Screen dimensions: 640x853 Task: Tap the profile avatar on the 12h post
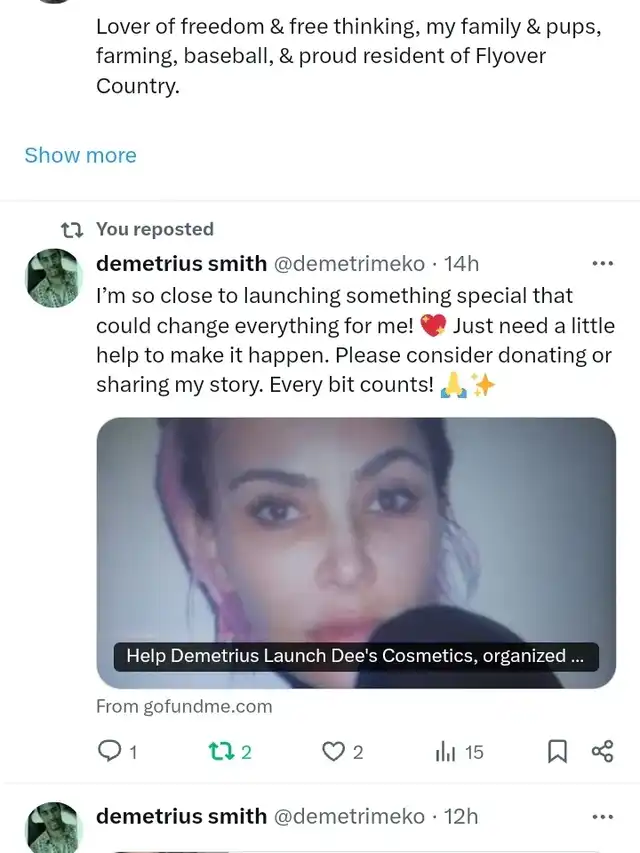[x=53, y=827]
